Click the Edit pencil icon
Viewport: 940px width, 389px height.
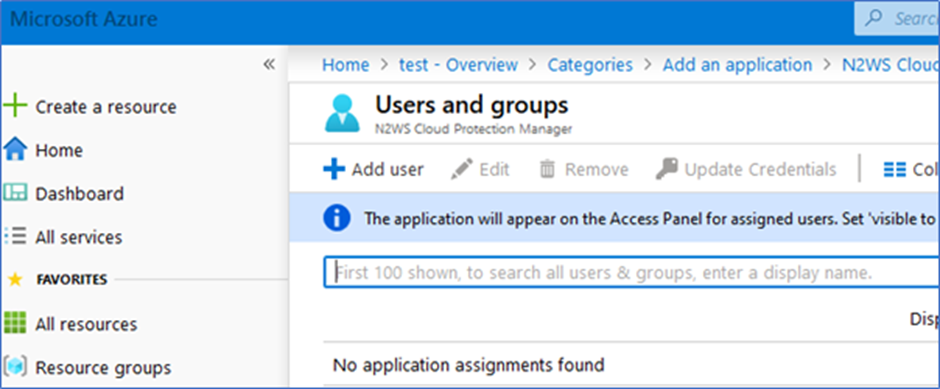pos(462,169)
